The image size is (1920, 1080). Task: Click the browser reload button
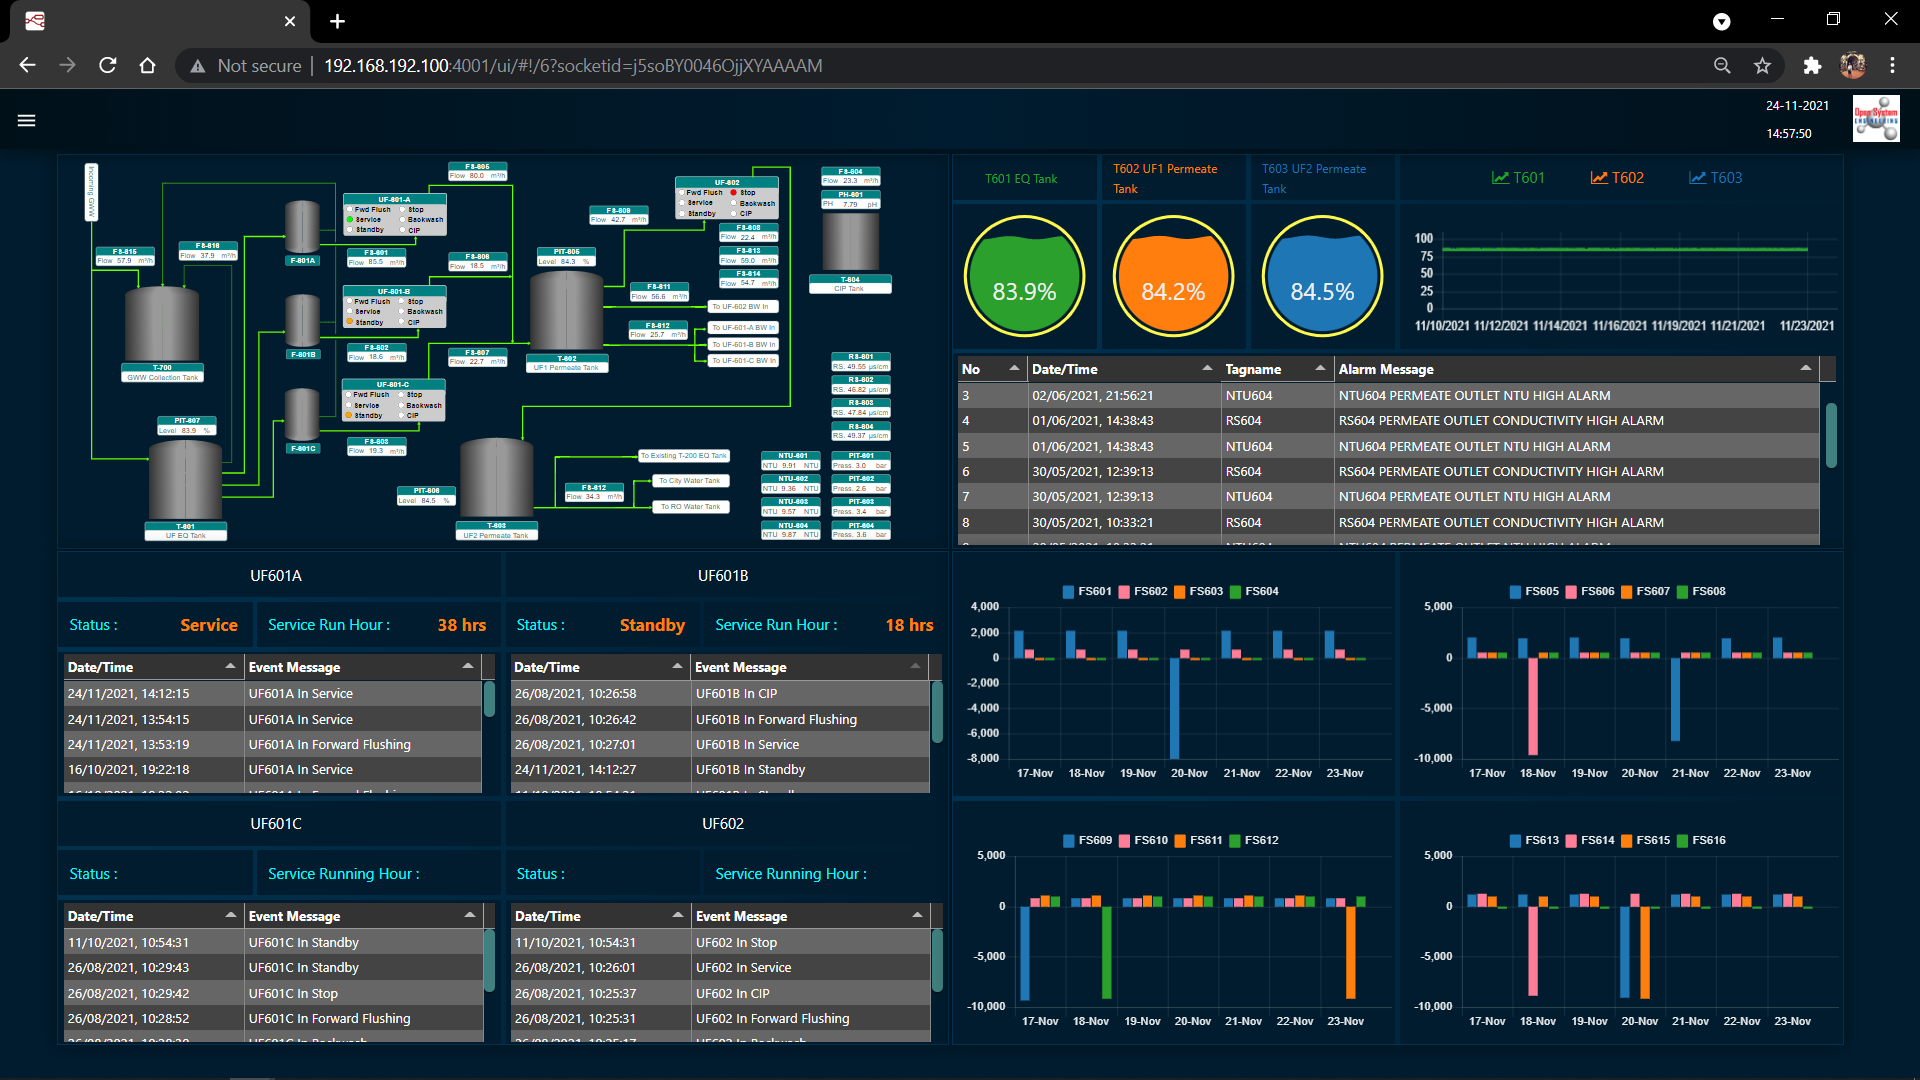point(108,66)
